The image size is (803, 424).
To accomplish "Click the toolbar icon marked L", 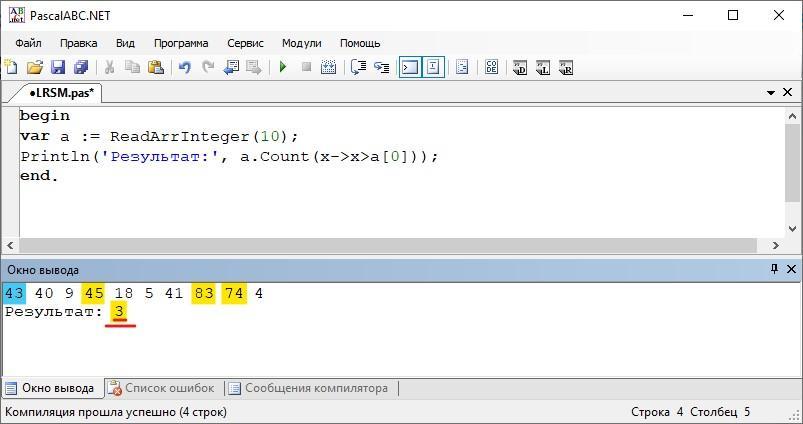I will pos(543,67).
